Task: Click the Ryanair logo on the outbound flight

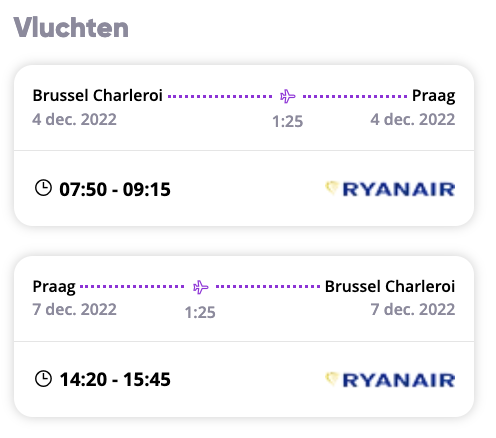Action: point(390,189)
